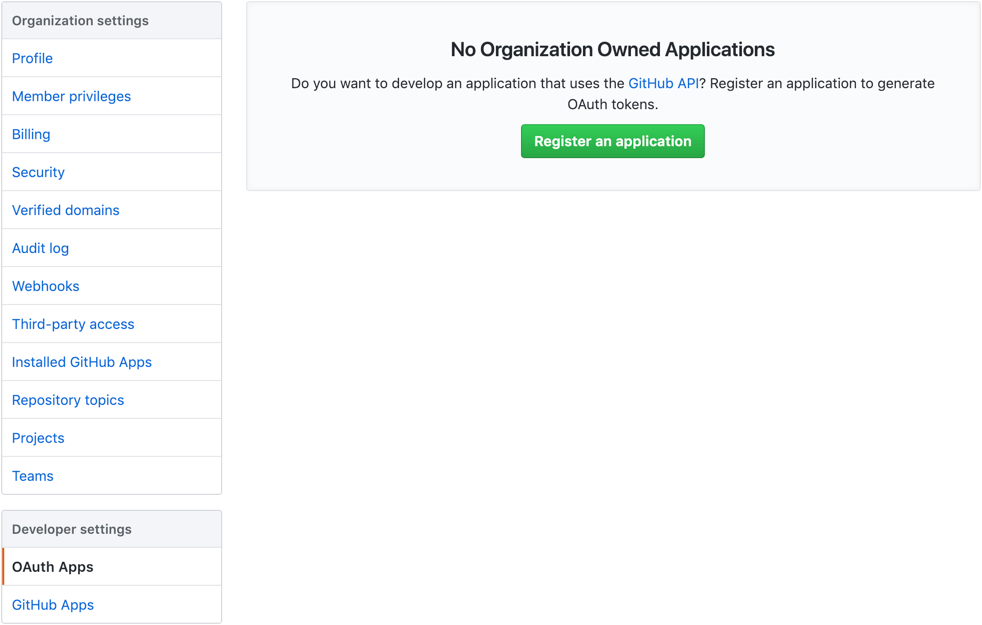The image size is (982, 625).
Task: Switch to the GitHub Apps section
Action: point(52,604)
